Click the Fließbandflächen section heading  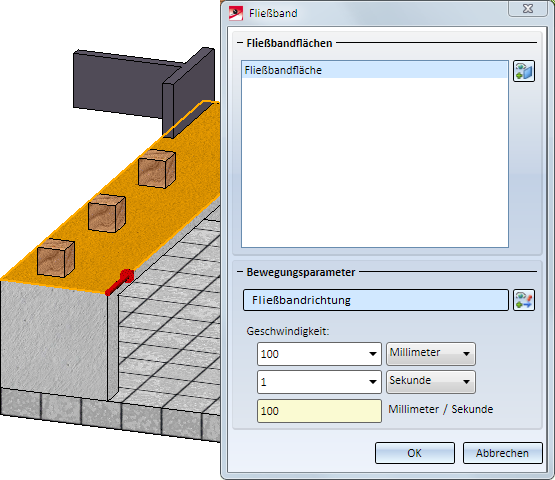click(x=290, y=43)
